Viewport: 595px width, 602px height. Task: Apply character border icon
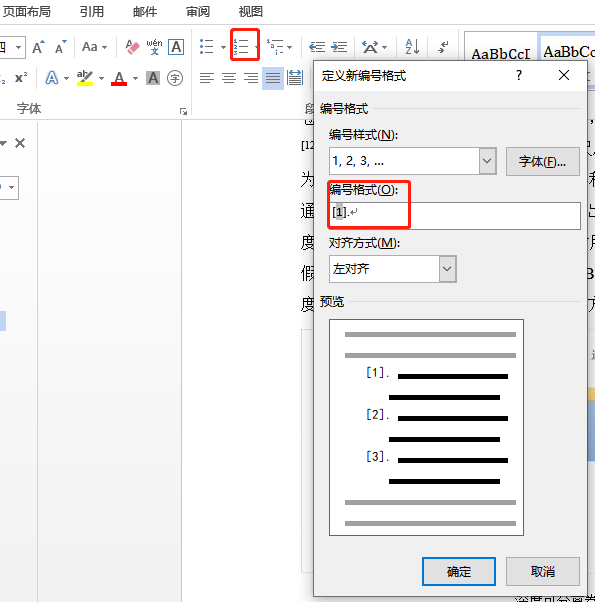[x=176, y=47]
